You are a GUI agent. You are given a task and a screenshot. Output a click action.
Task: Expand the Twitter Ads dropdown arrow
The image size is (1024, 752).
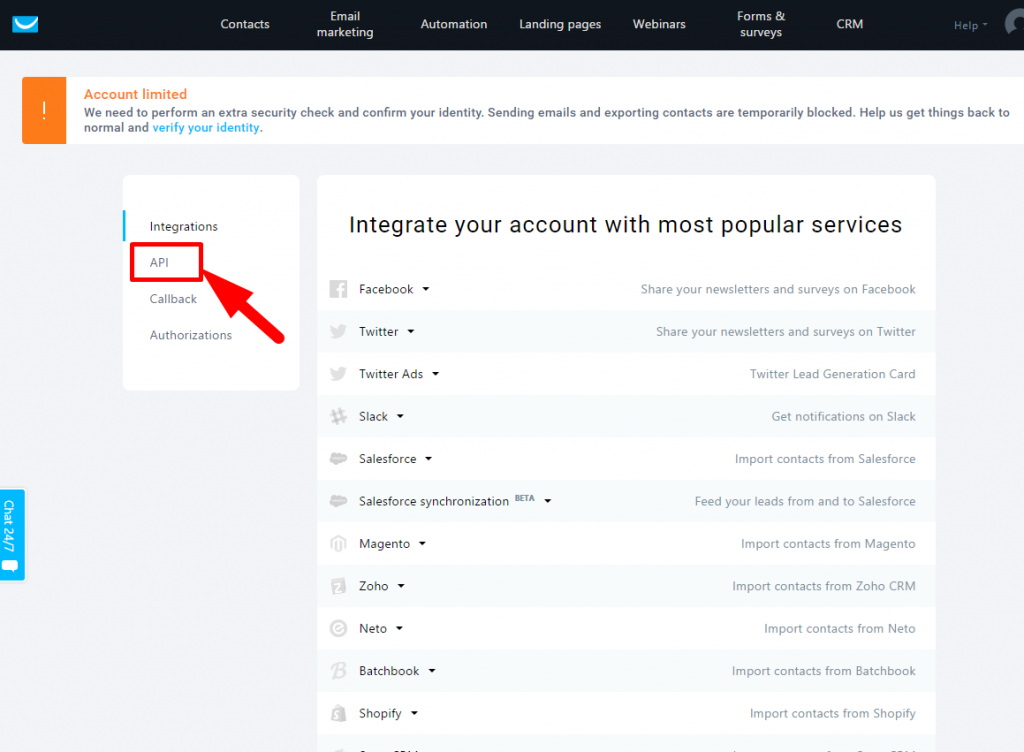[x=436, y=374]
